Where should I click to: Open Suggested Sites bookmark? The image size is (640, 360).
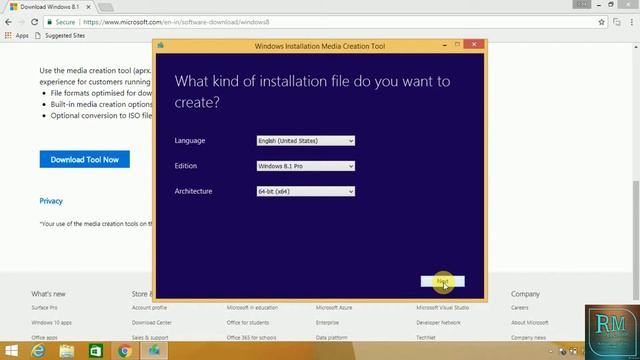tap(60, 36)
